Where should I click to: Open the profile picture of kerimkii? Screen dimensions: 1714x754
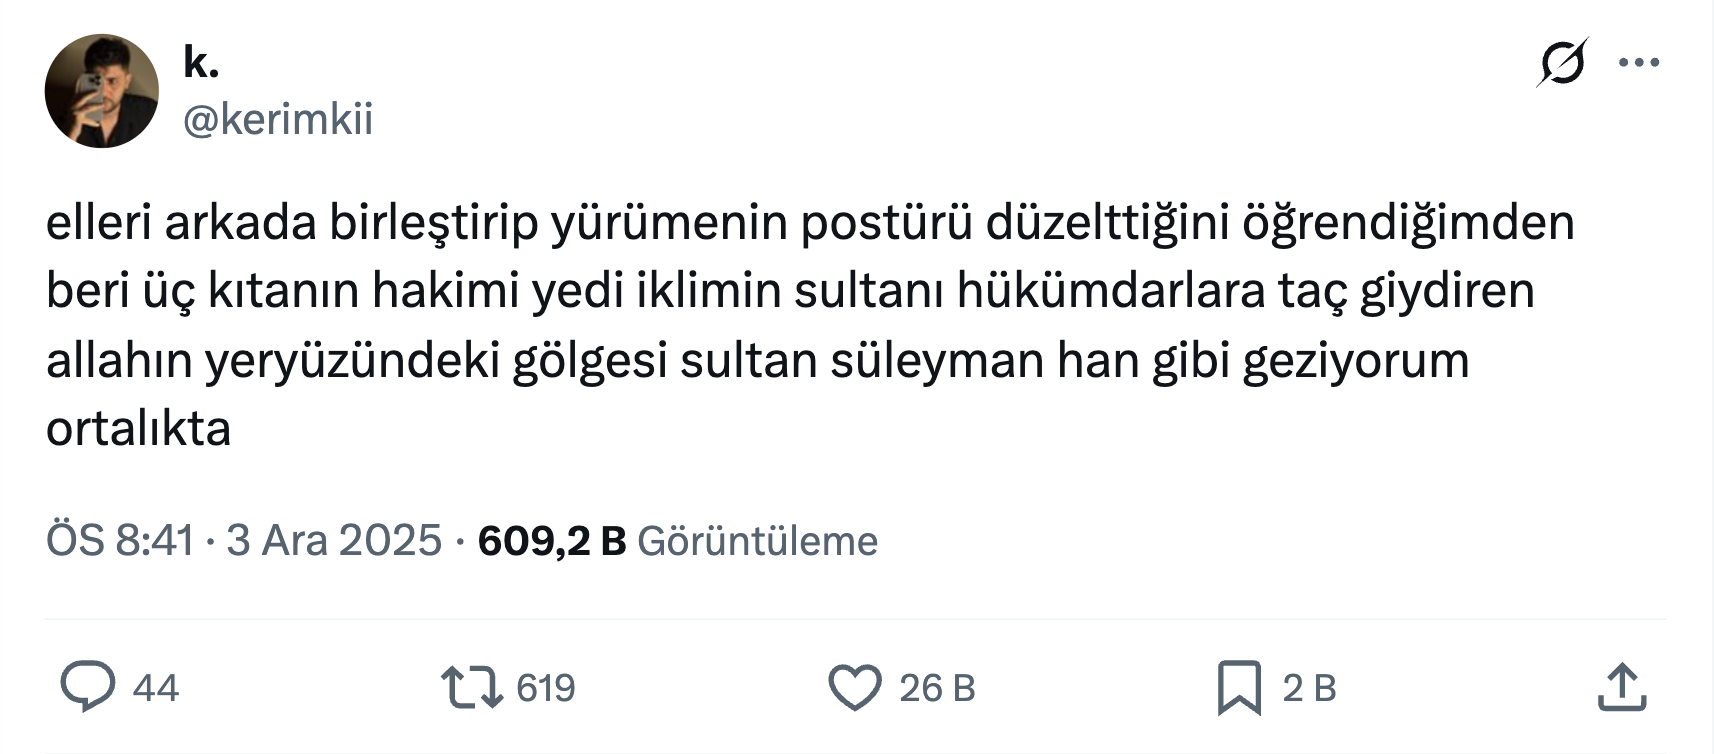point(102,91)
